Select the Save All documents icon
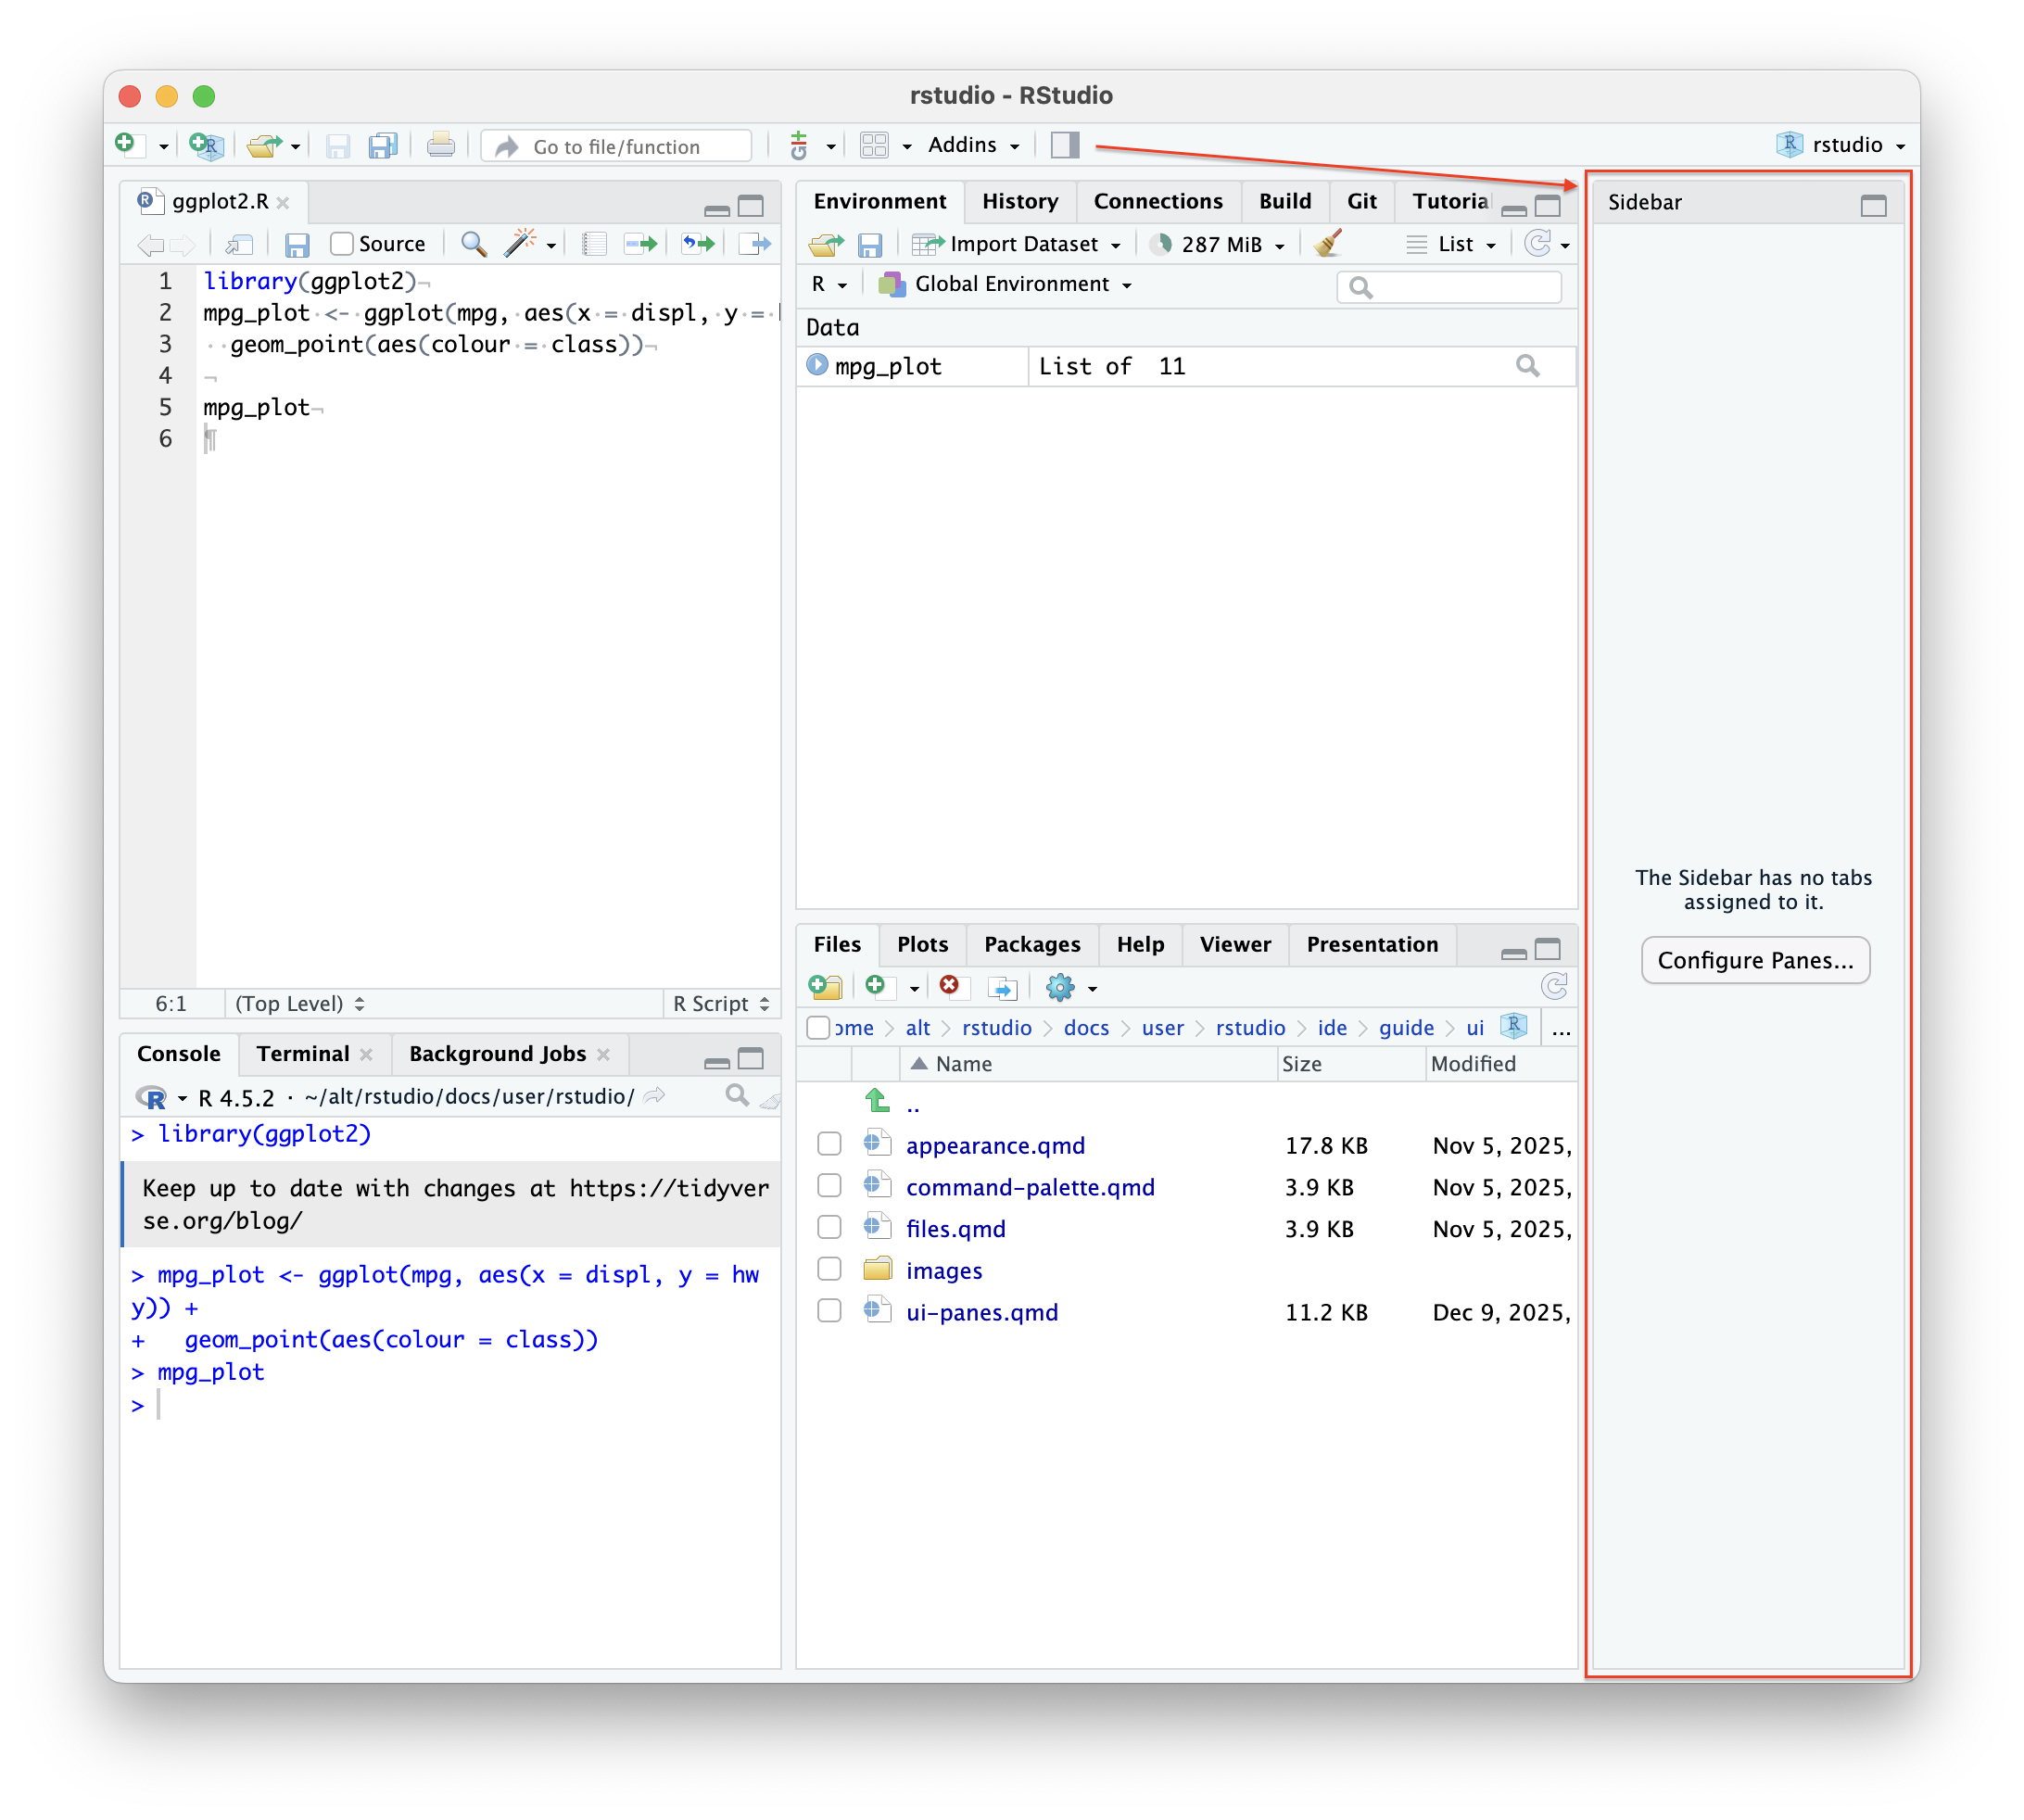Screen dimensions: 2024x1820 coord(382,145)
